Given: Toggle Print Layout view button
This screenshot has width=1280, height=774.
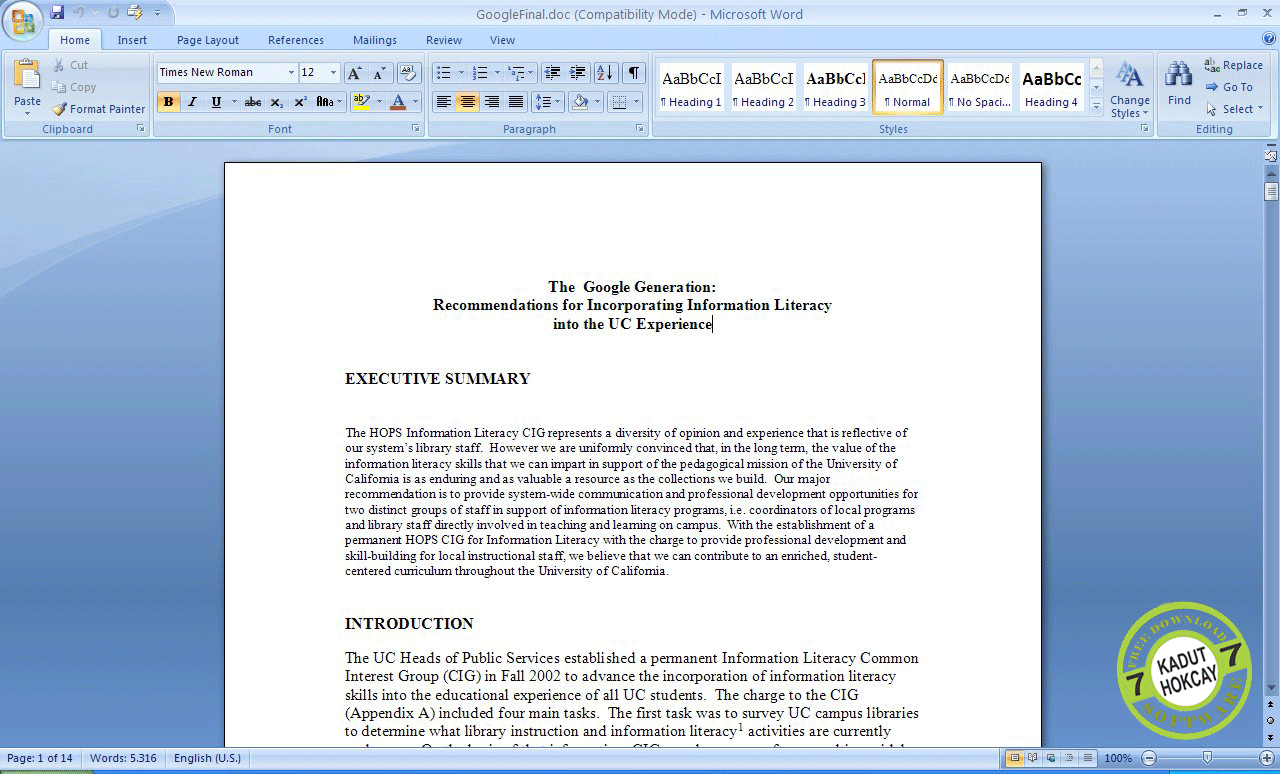Looking at the screenshot, I should [x=1015, y=758].
